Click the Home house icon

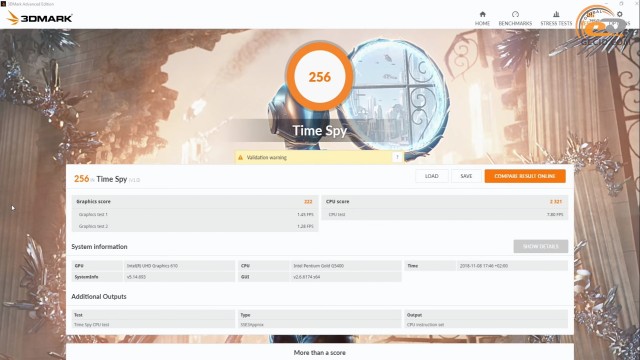pos(482,14)
